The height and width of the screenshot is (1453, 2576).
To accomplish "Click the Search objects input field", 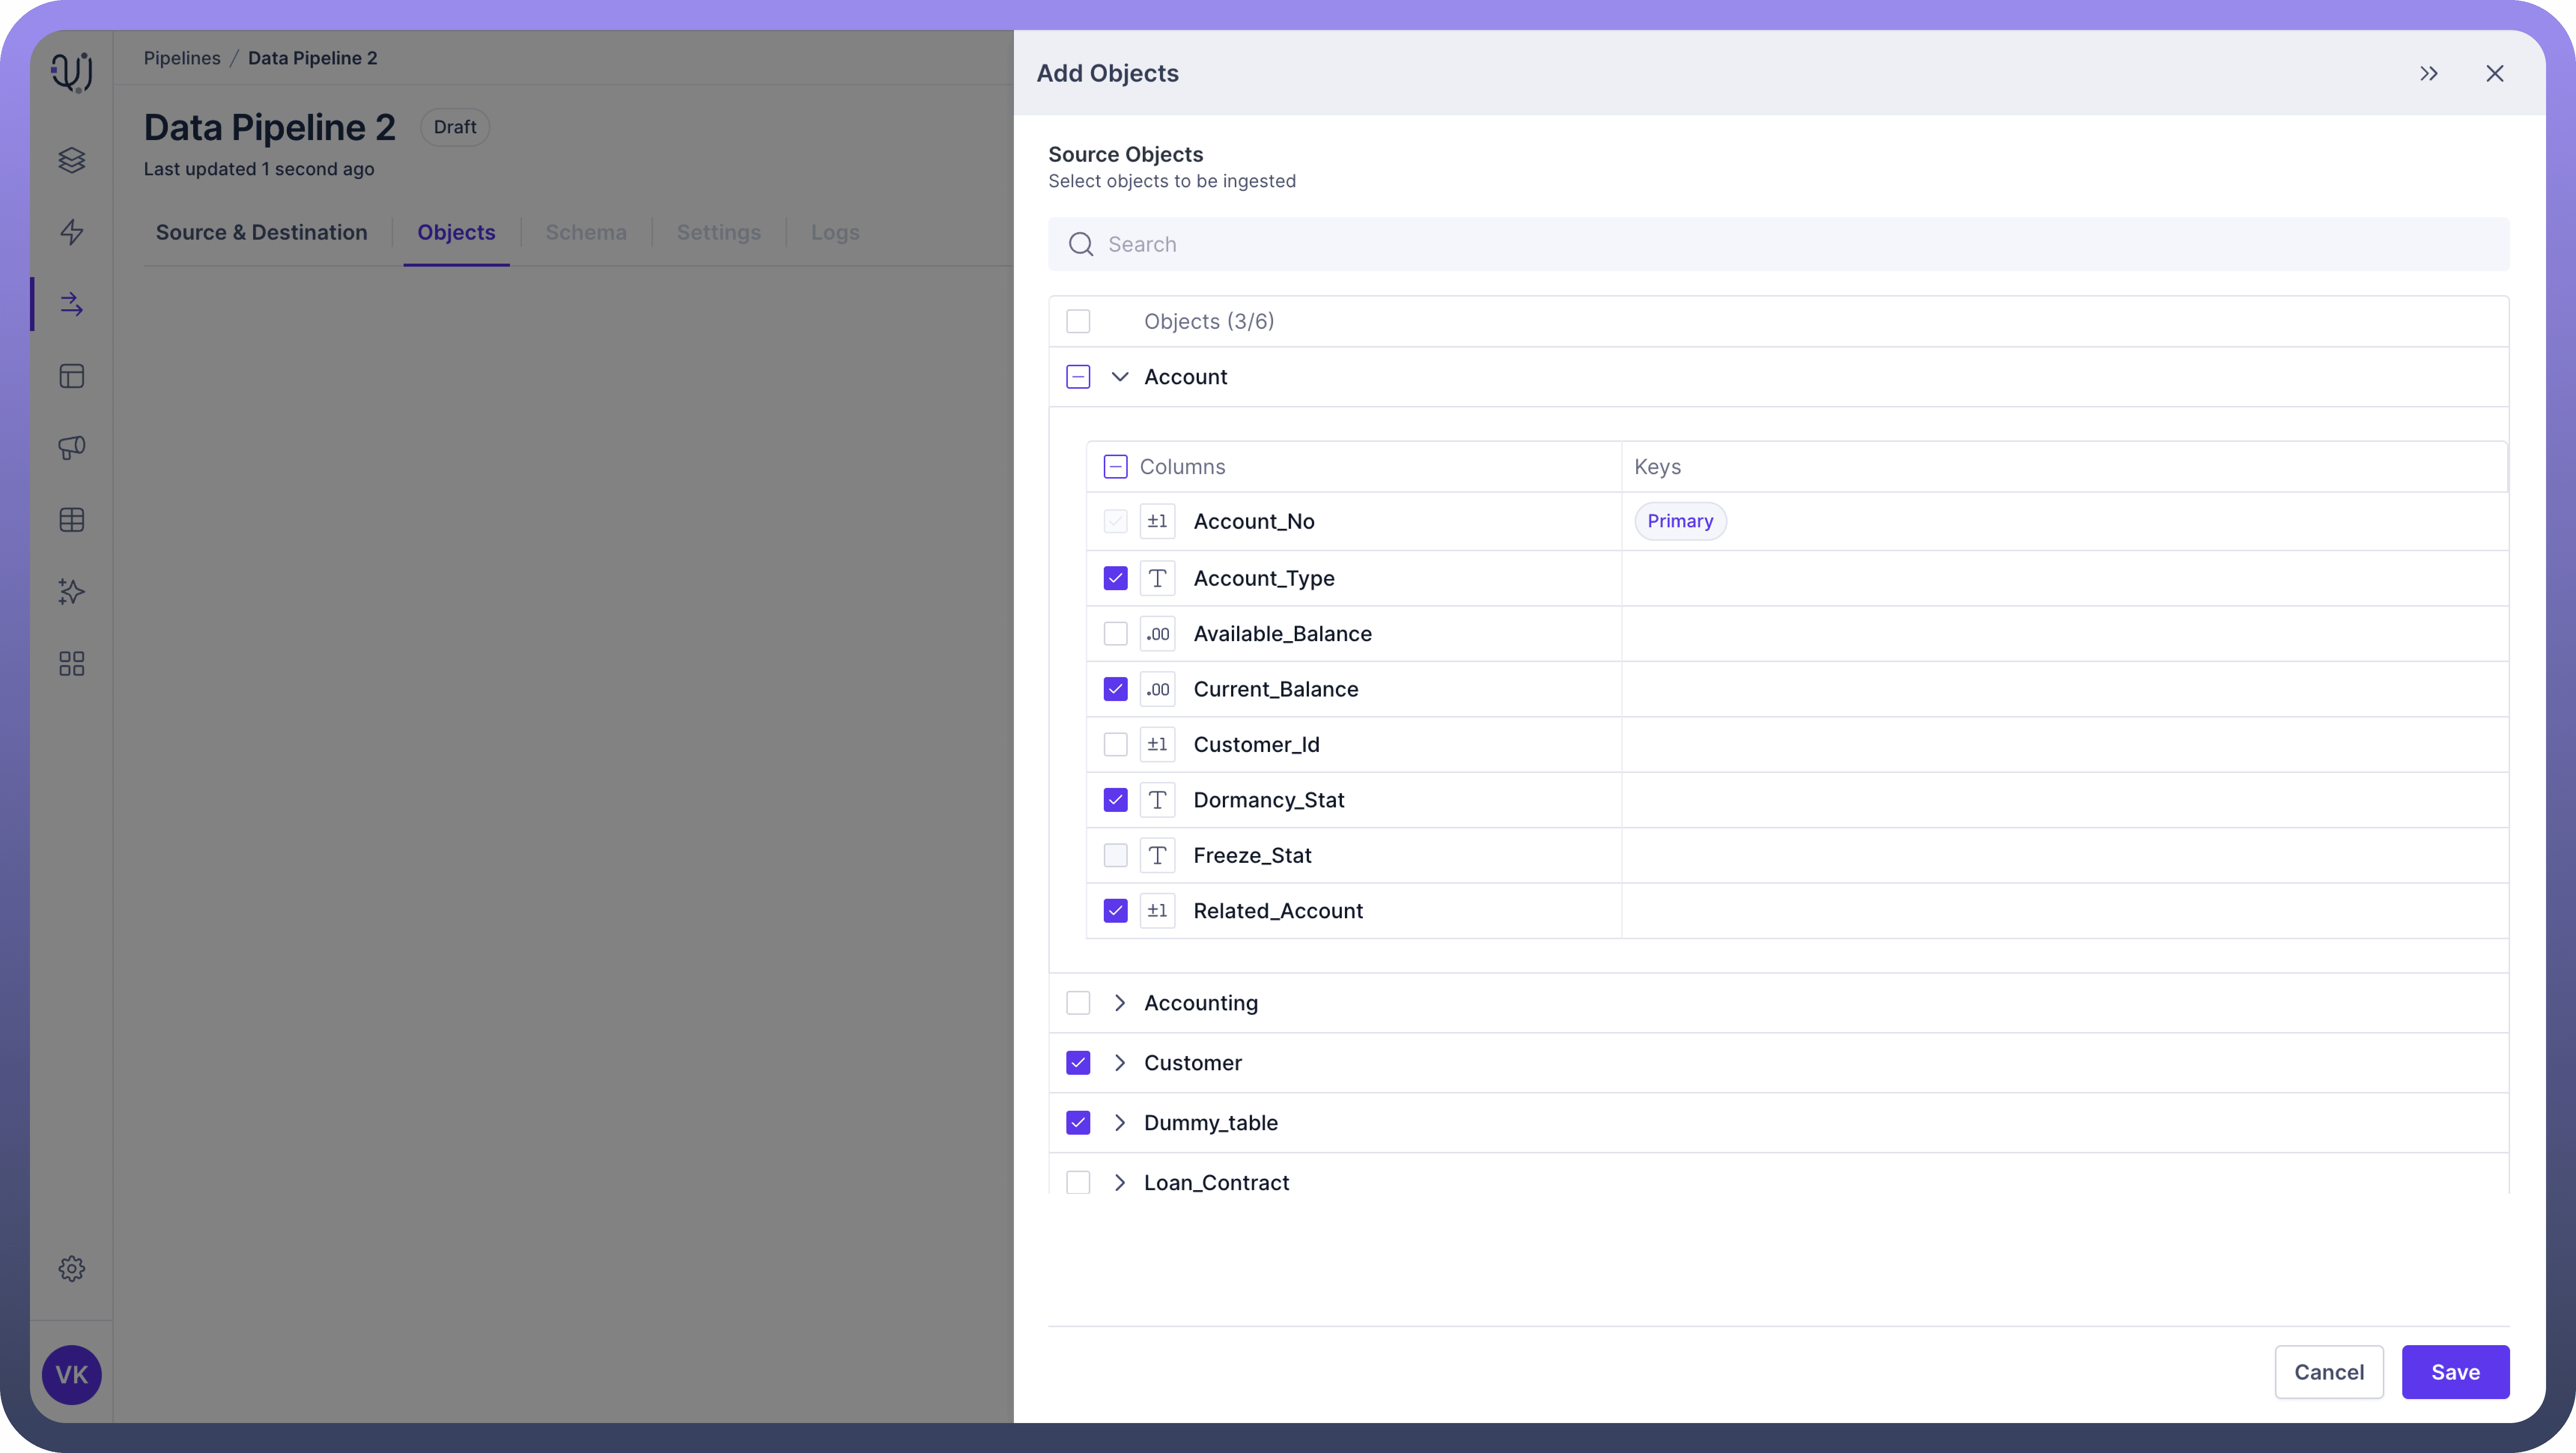I will click(x=1778, y=244).
